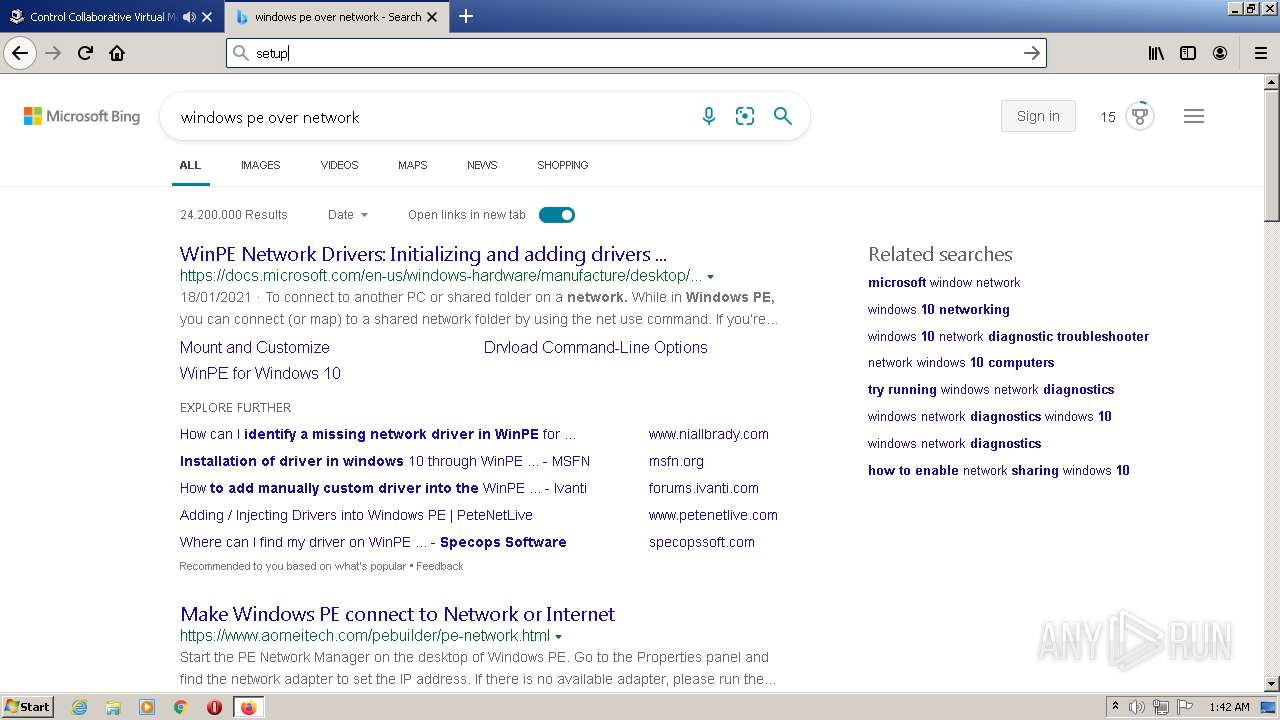Viewport: 1280px width, 720px height.
Task: Click the volume icon in system tray
Action: 1137,707
